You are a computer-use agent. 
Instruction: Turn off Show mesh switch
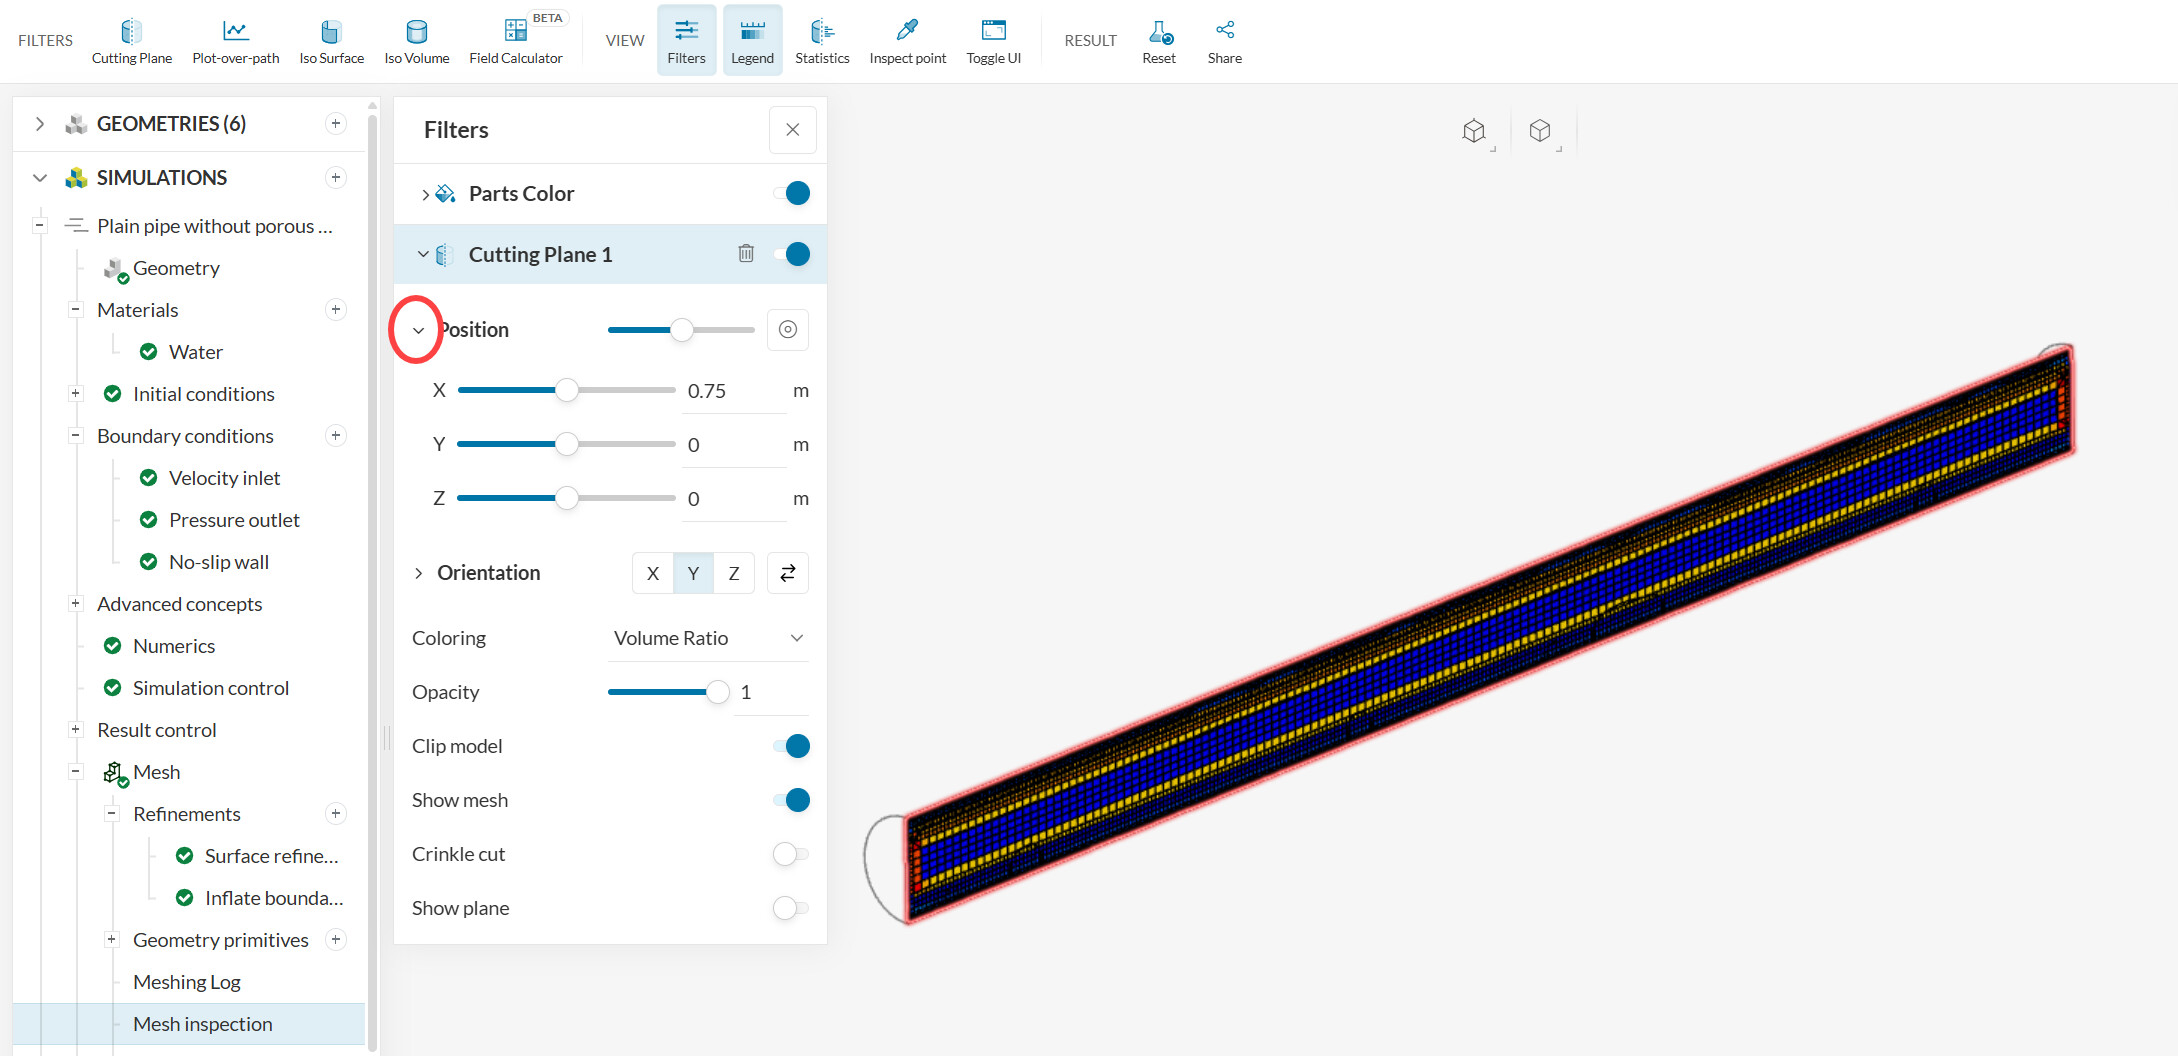(792, 800)
